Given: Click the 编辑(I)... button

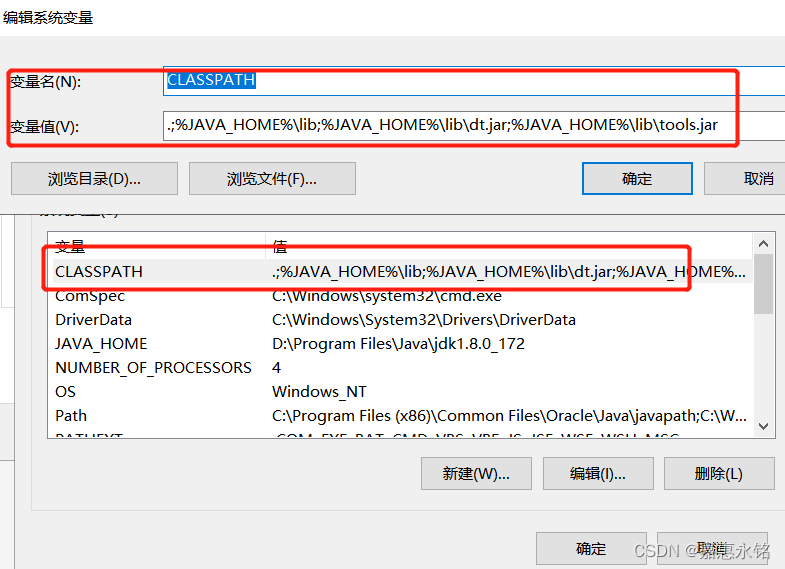Looking at the screenshot, I should coord(598,473).
